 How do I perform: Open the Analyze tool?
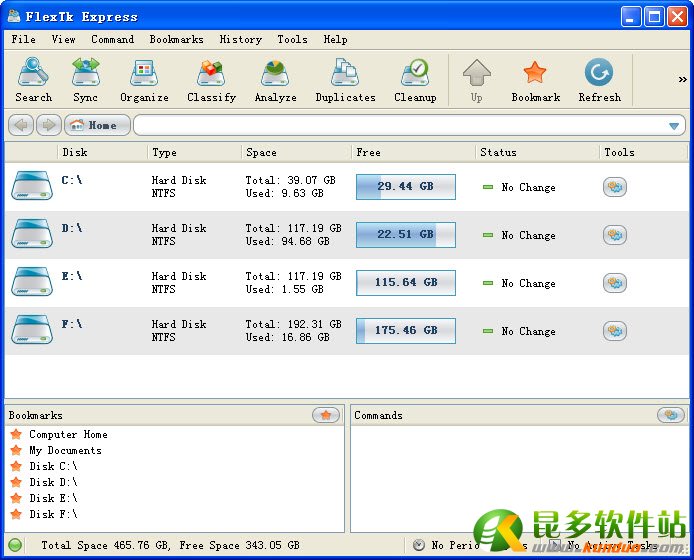(275, 79)
